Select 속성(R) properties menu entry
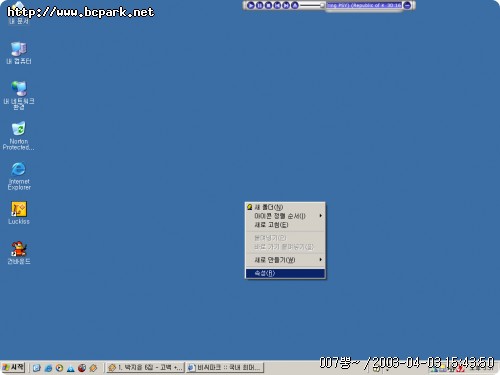Screen dimensions: 500x375 pos(285,273)
